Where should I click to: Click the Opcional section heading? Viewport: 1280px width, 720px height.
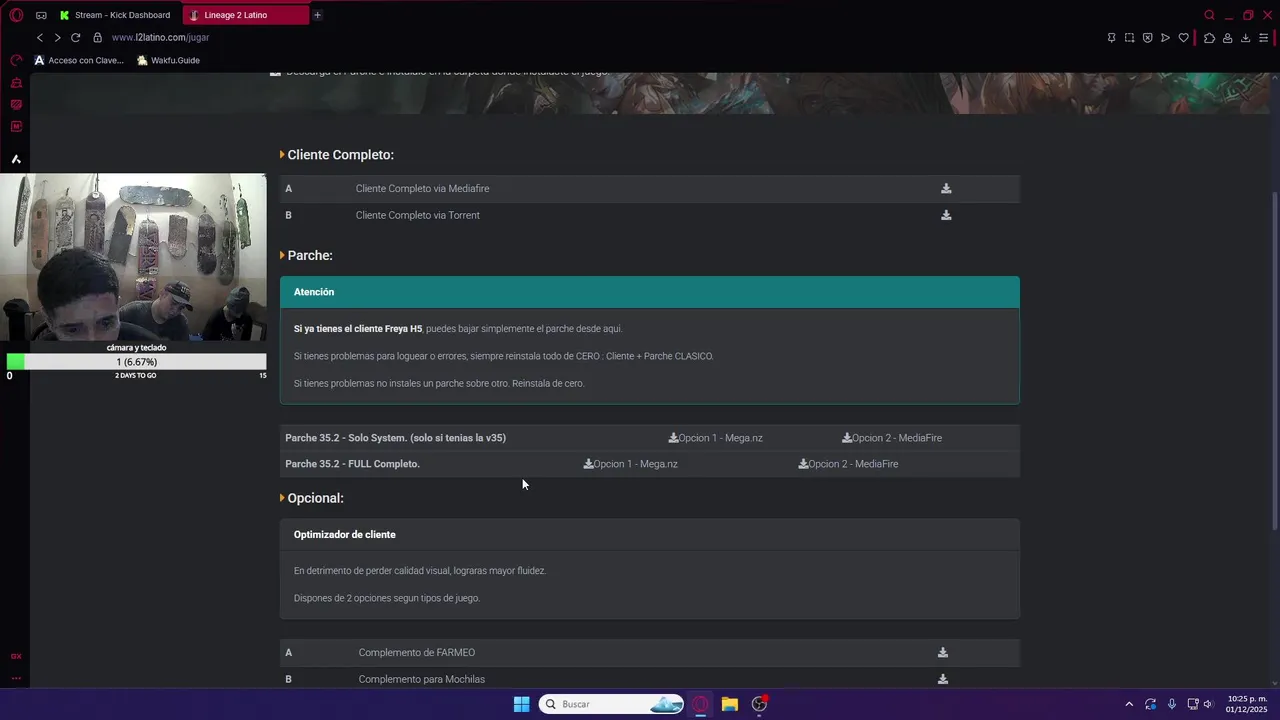coord(315,498)
